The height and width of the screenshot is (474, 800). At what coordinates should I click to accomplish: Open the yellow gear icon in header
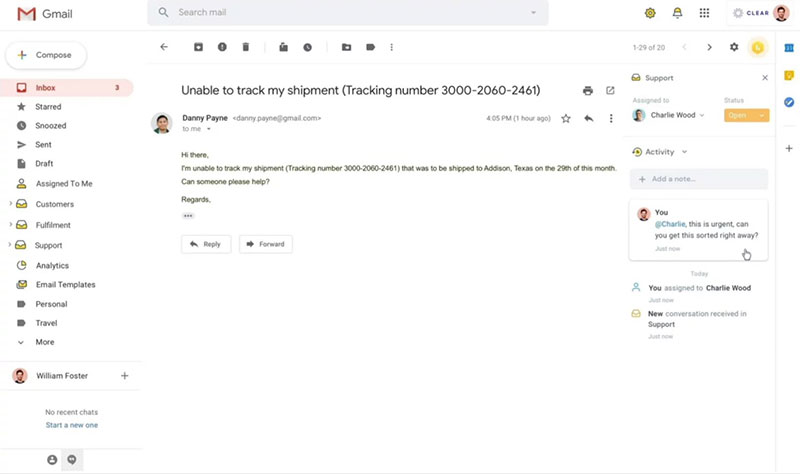(x=650, y=13)
